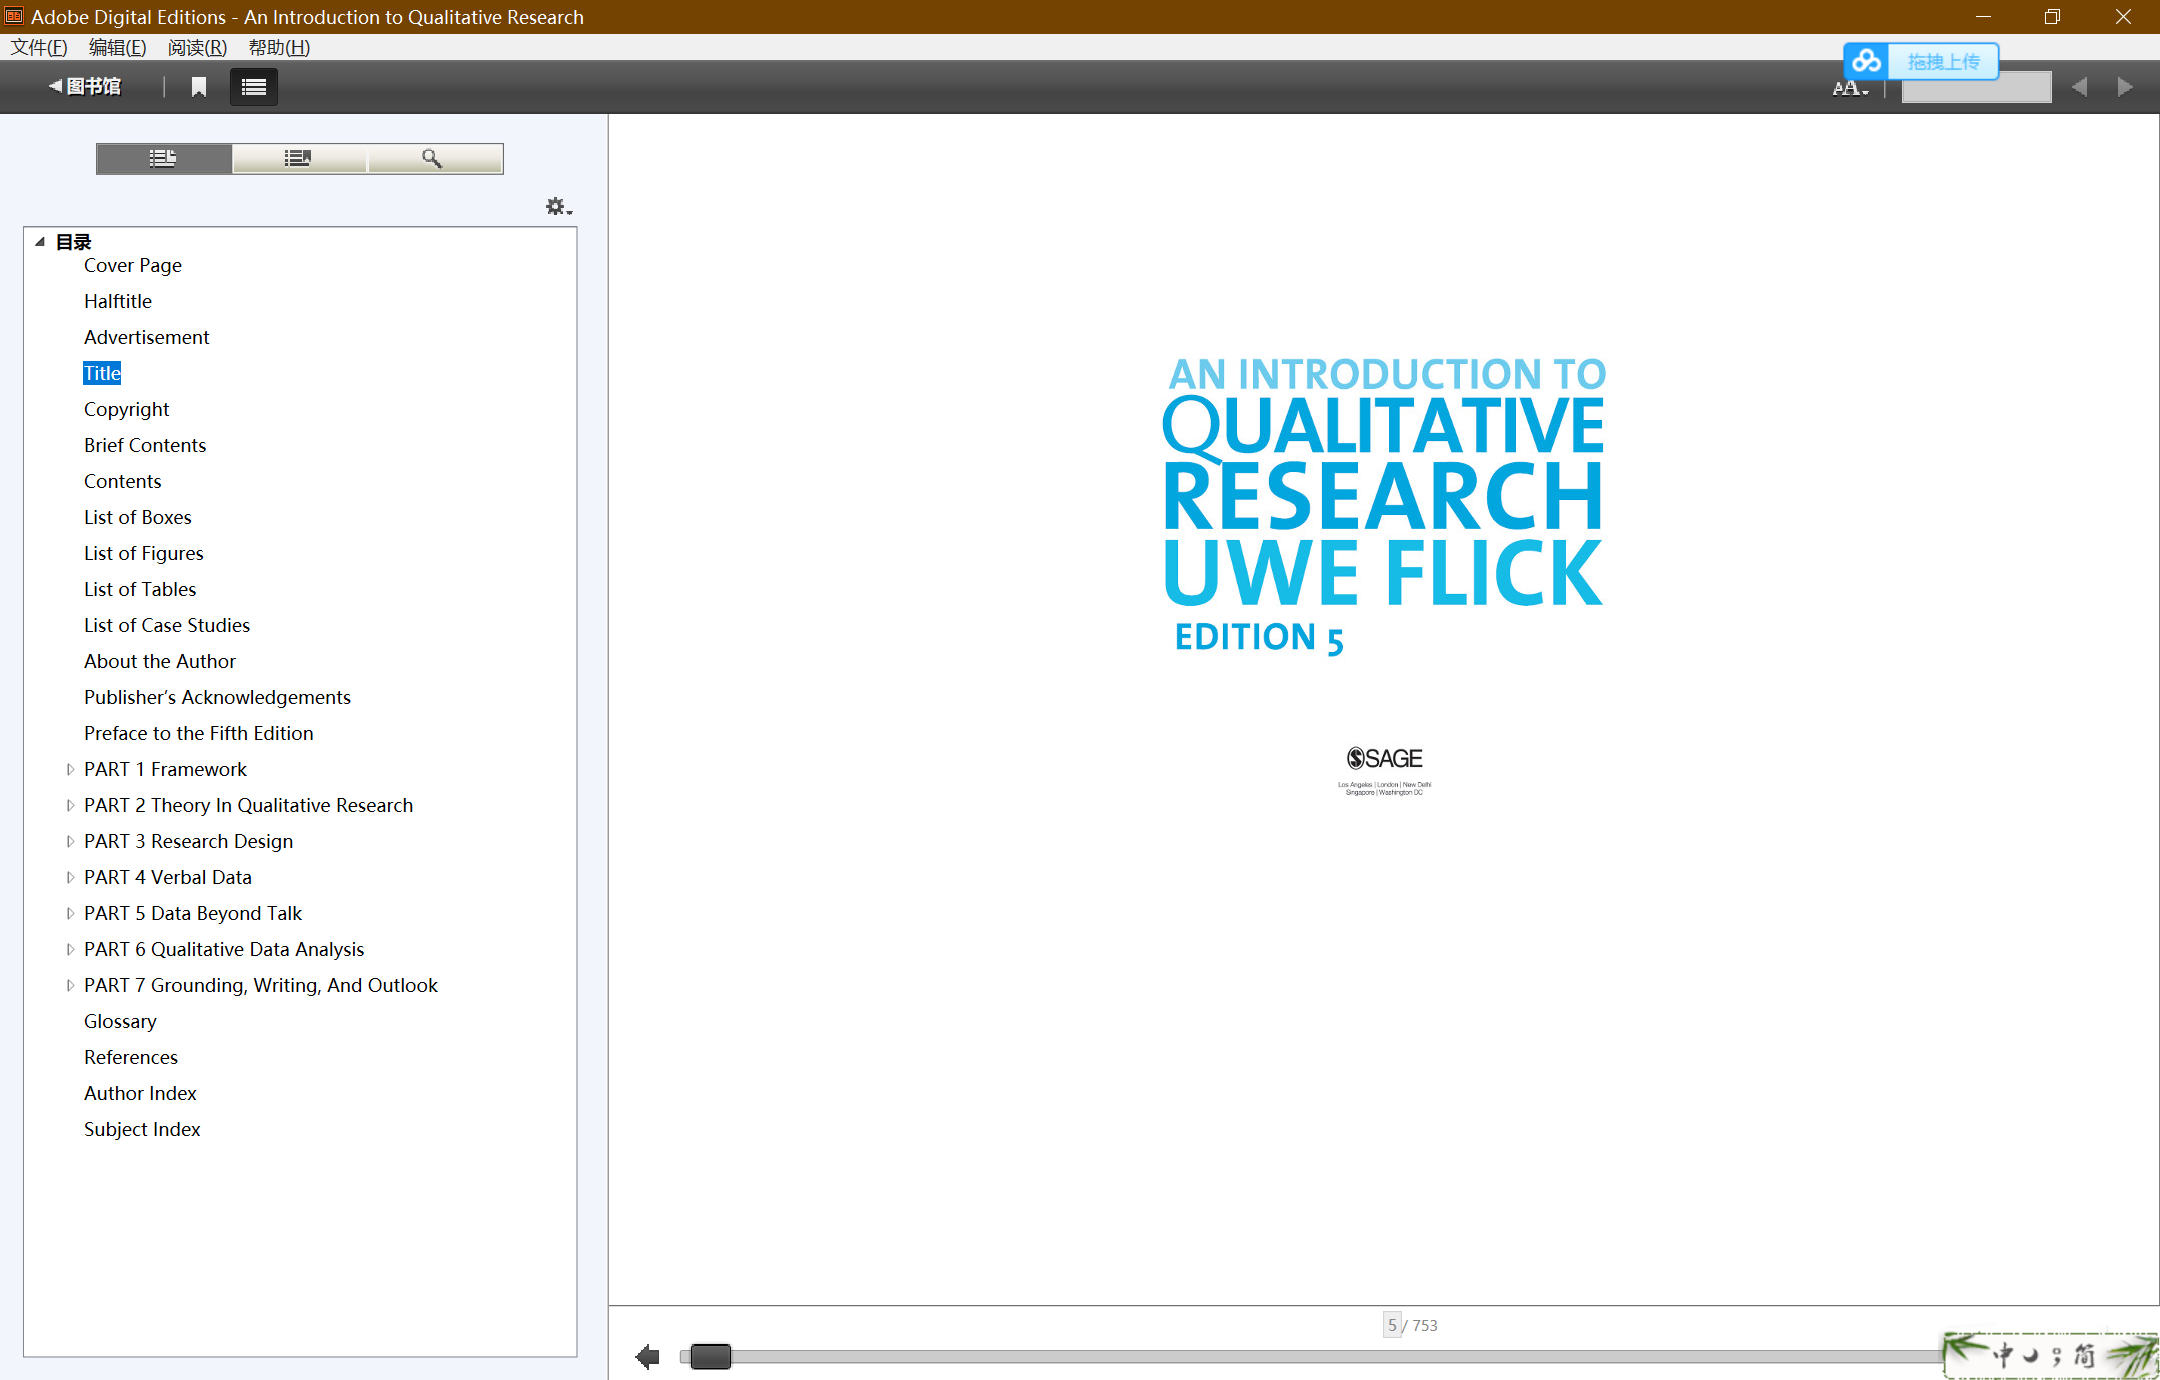2160x1380 pixels.
Task: Expand PART 2 Theory In Qualitative Research
Action: (x=70, y=805)
